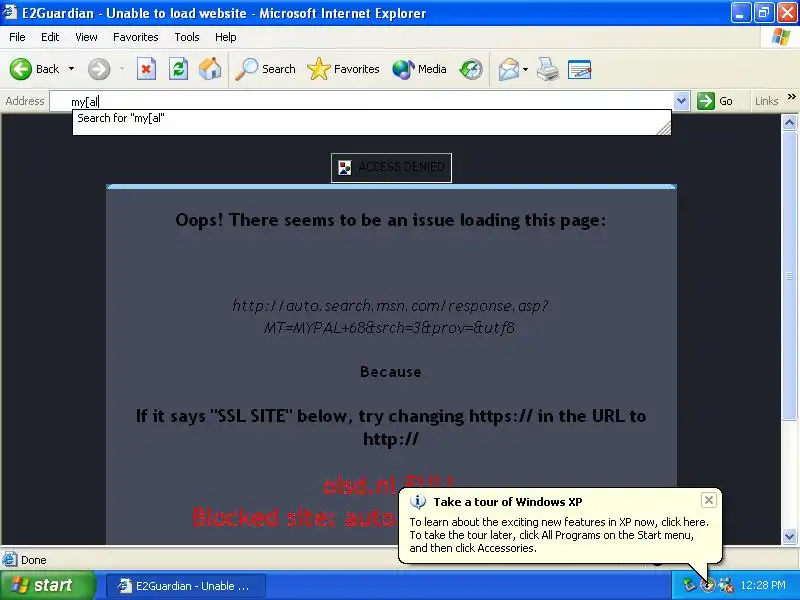800x600 pixels.
Task: Click the balloon info icon
Action: [x=418, y=502]
